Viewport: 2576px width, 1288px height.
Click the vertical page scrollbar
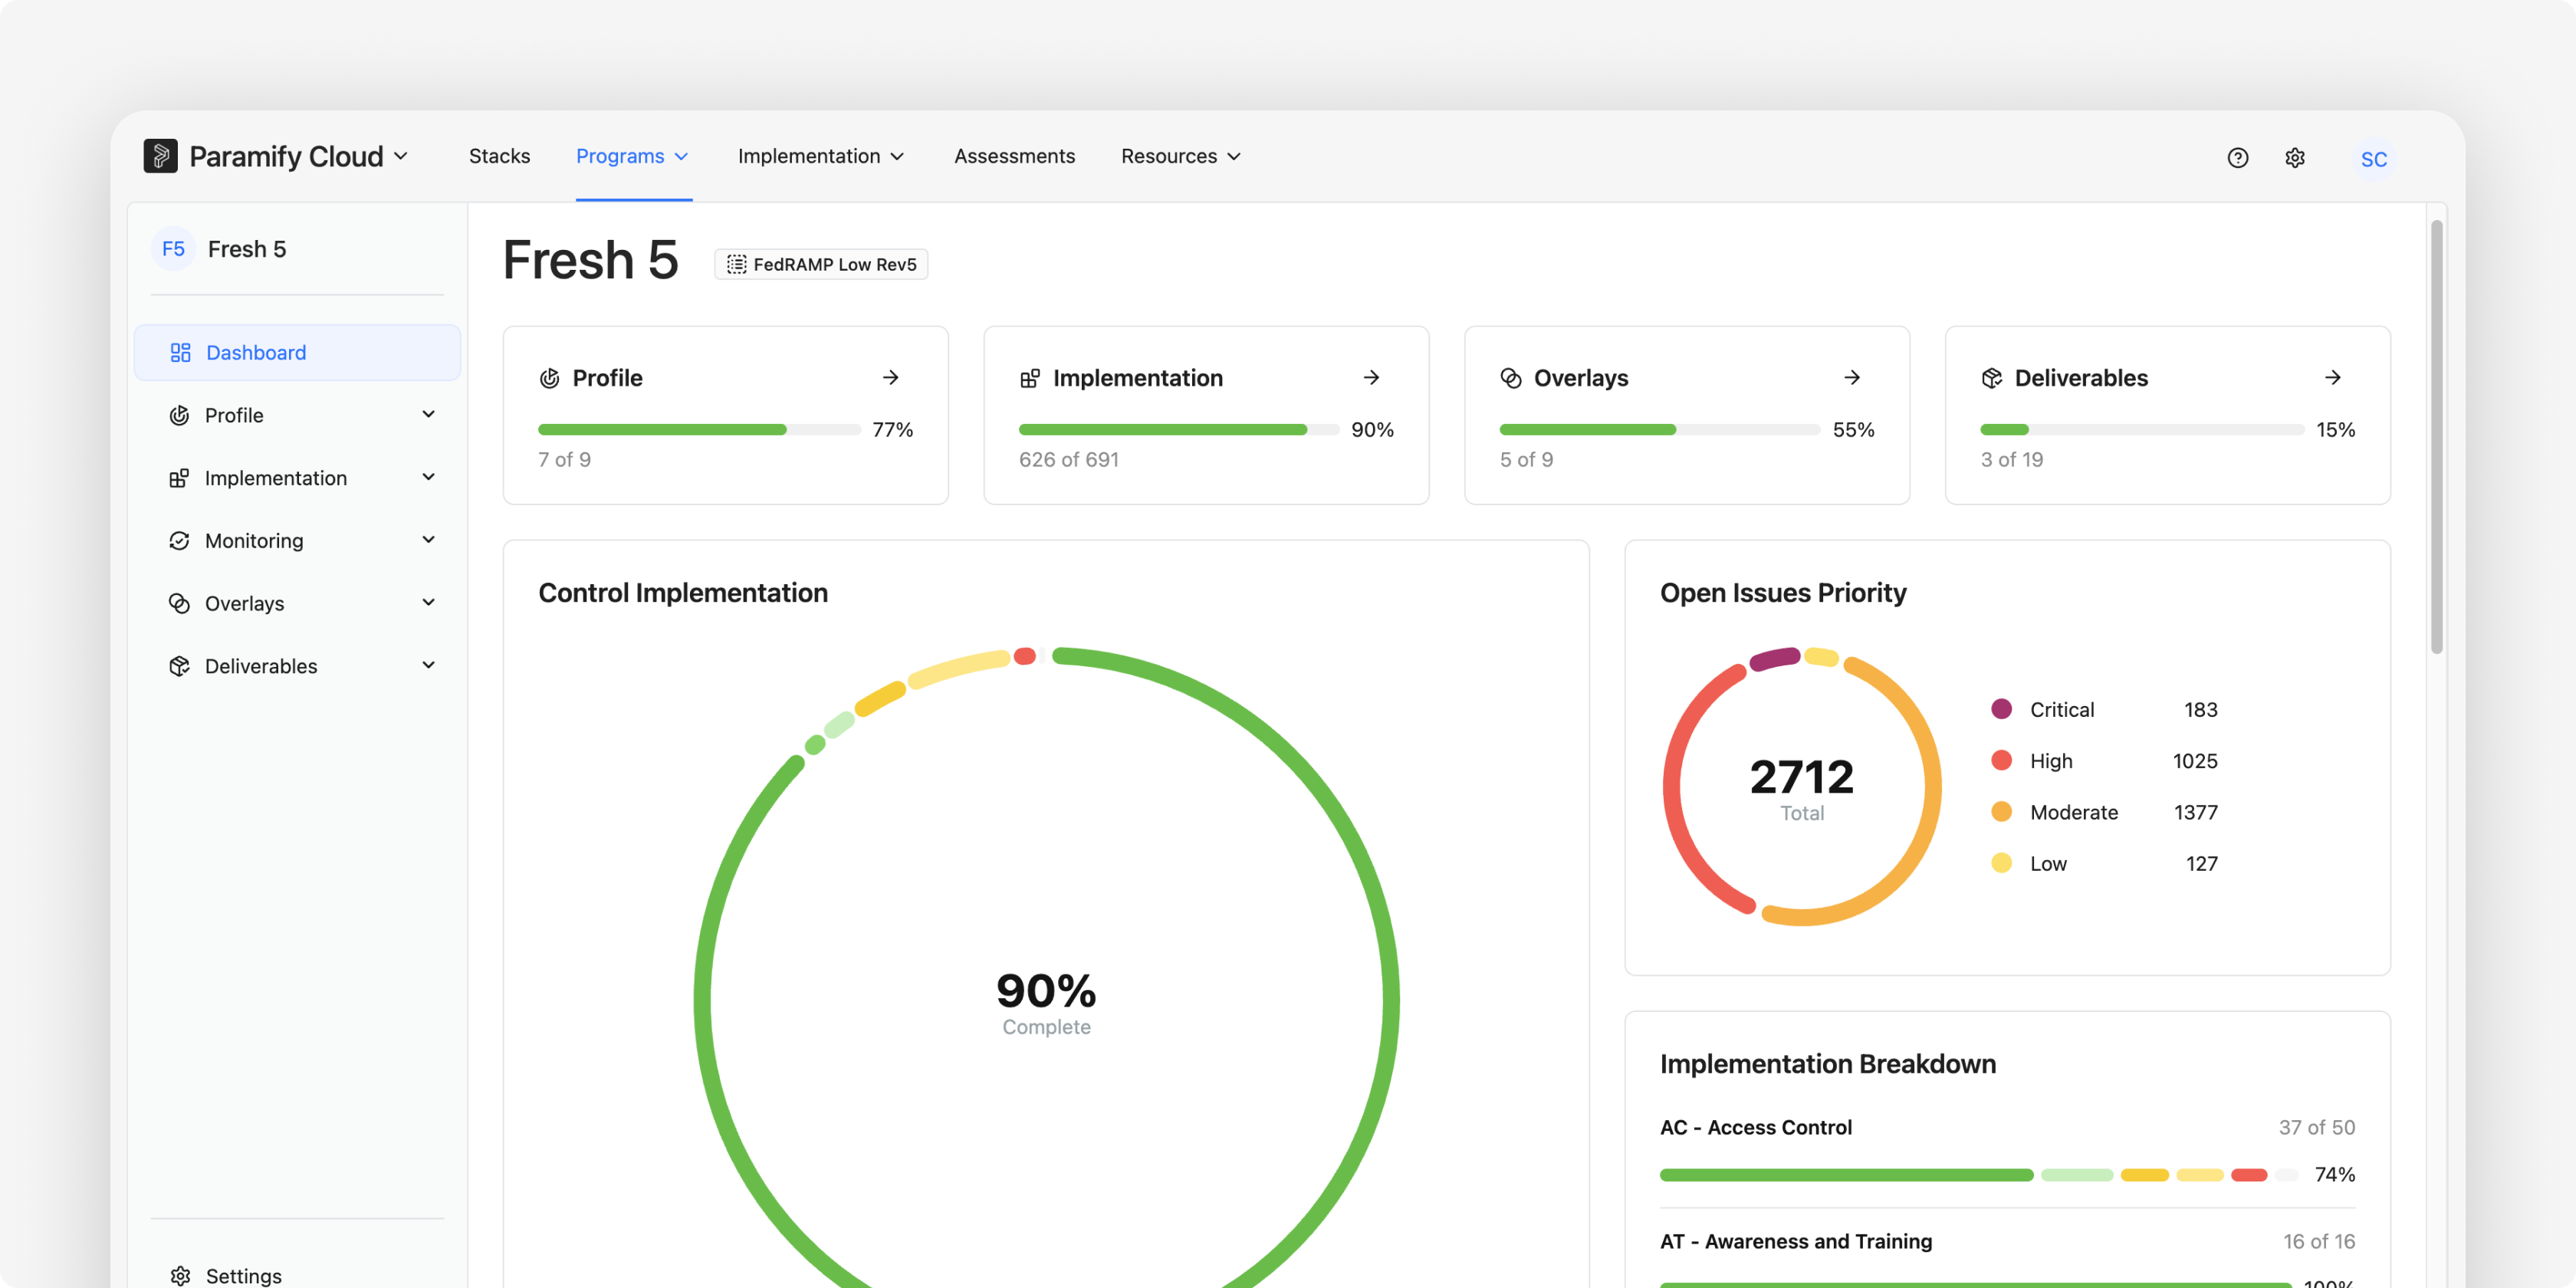[2436, 437]
